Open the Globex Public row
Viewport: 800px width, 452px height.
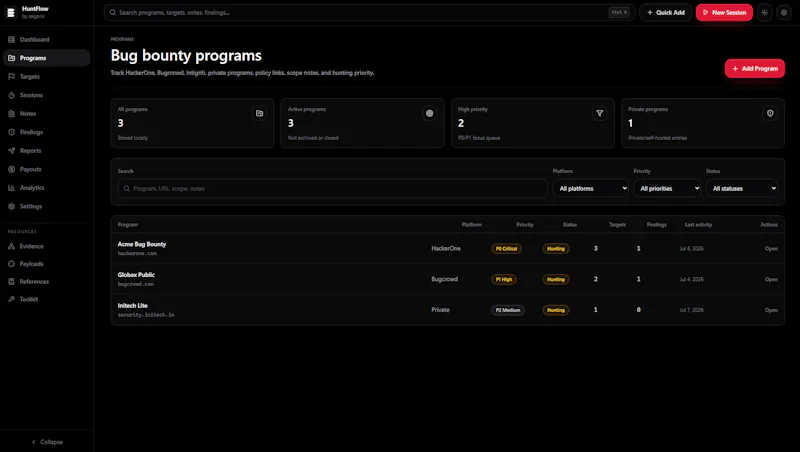(x=771, y=279)
